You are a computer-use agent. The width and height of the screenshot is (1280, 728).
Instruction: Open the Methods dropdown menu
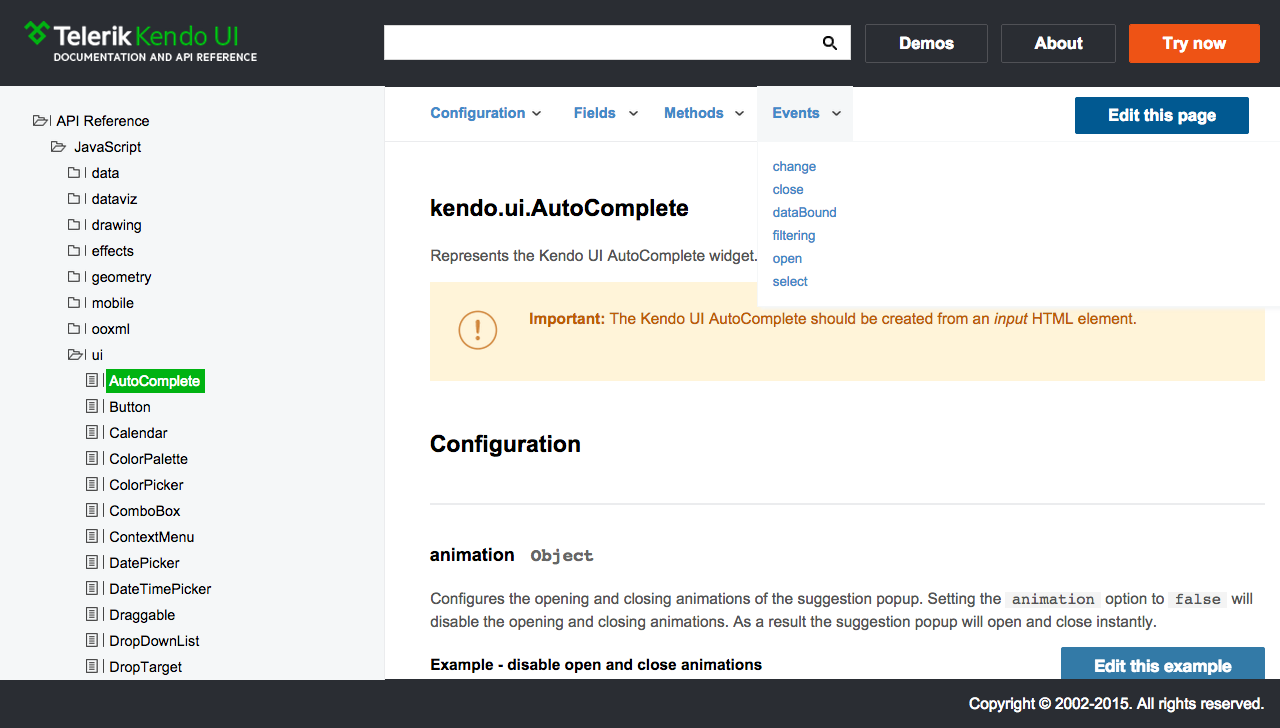[x=704, y=113]
